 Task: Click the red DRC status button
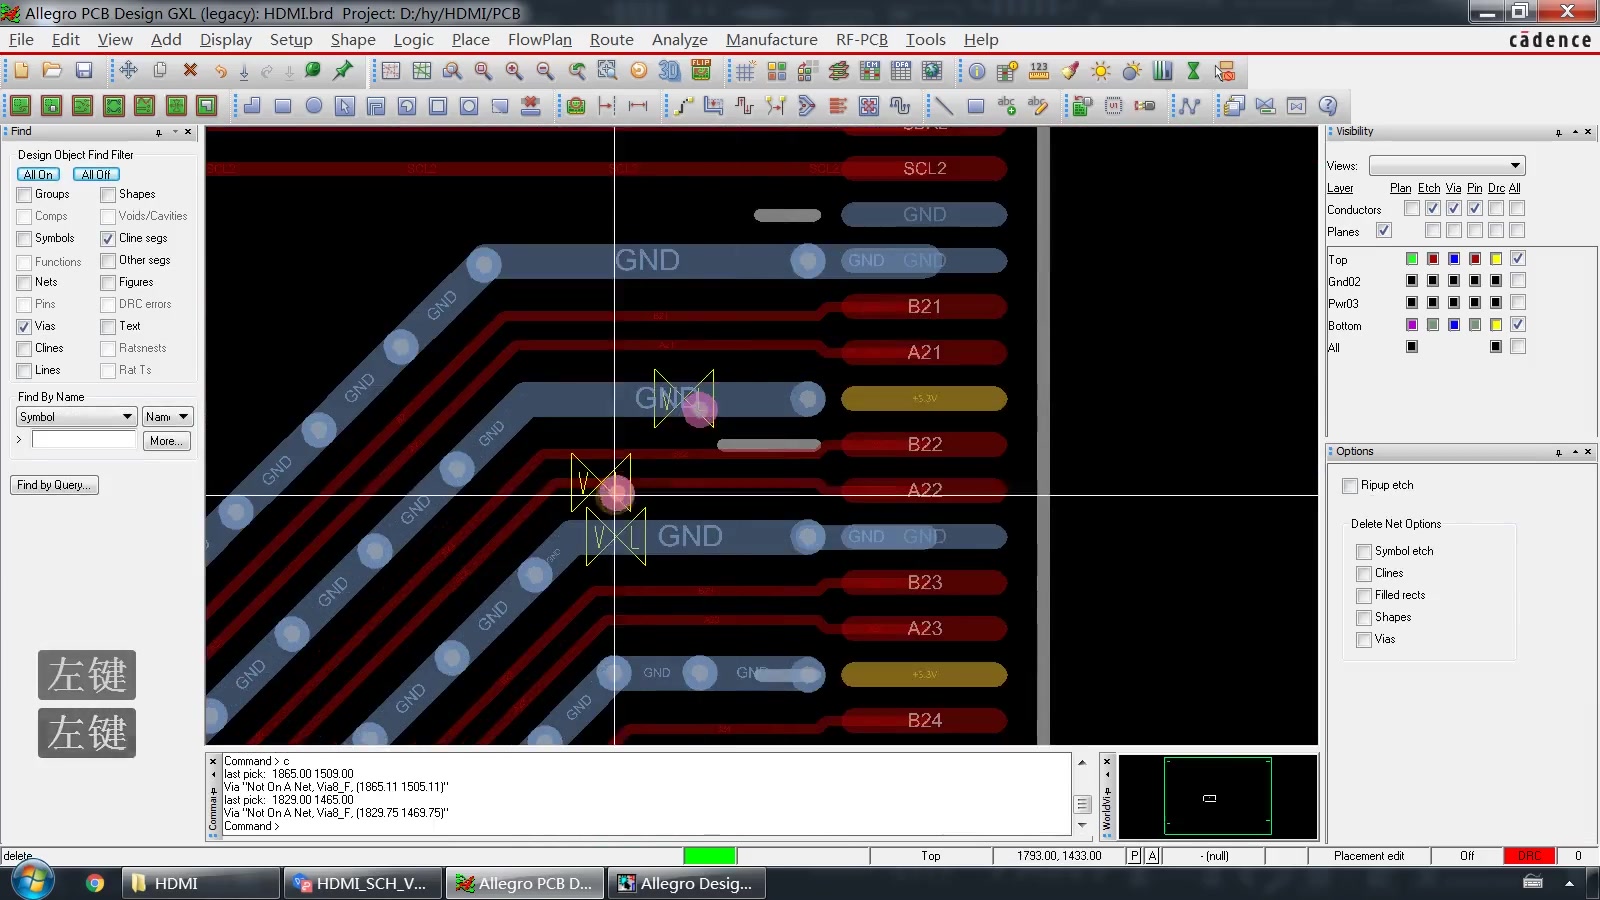point(1529,856)
